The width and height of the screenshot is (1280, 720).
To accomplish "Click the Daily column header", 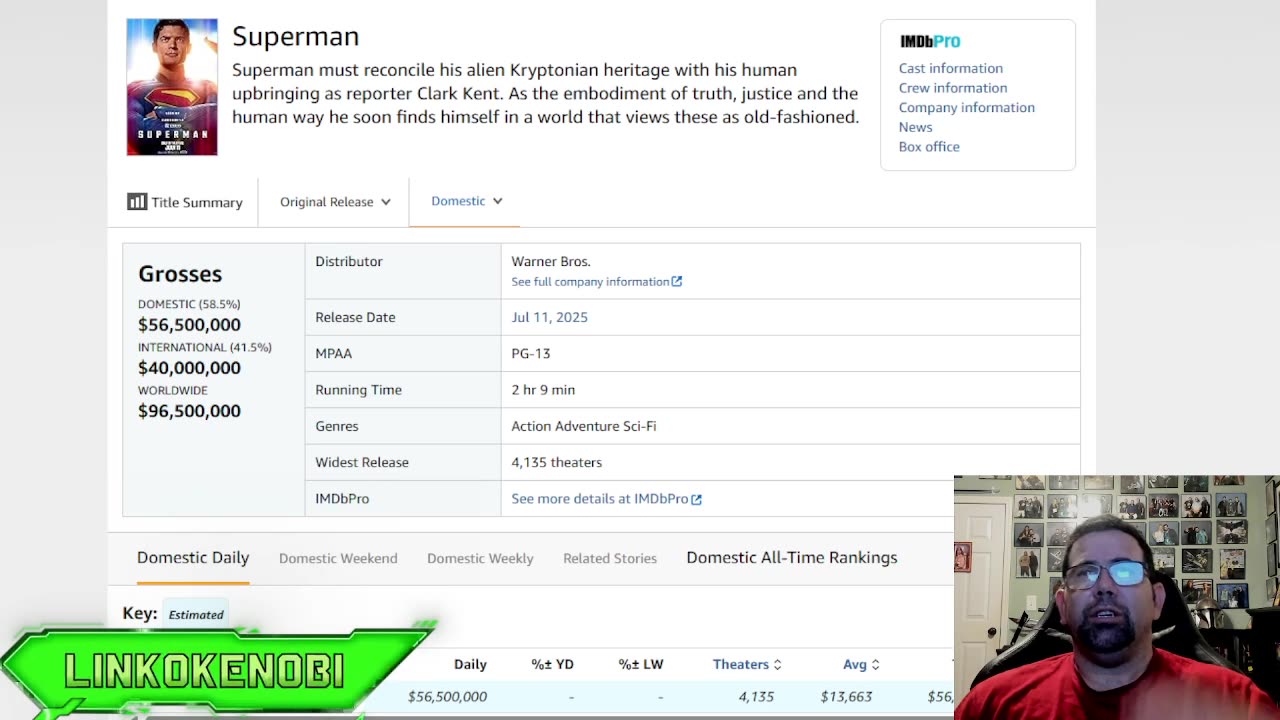I will [470, 664].
